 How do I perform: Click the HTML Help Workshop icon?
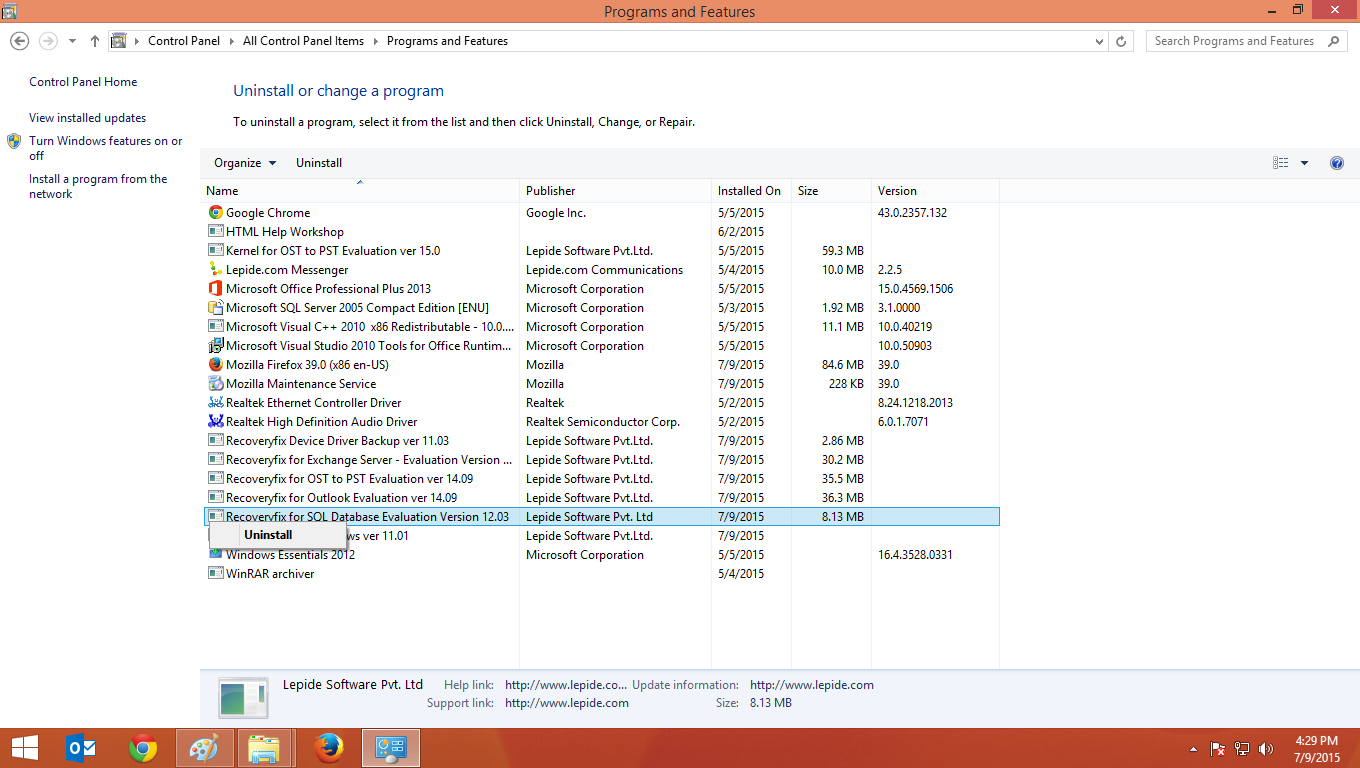(215, 231)
